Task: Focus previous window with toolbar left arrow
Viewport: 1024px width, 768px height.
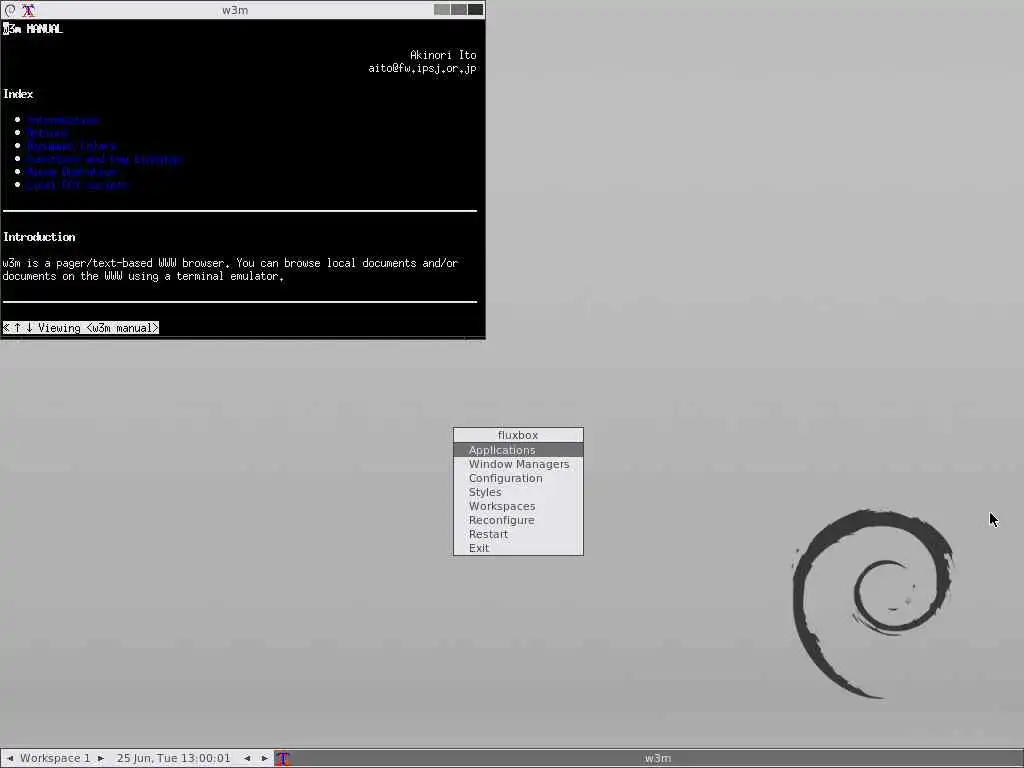Action: [247, 758]
